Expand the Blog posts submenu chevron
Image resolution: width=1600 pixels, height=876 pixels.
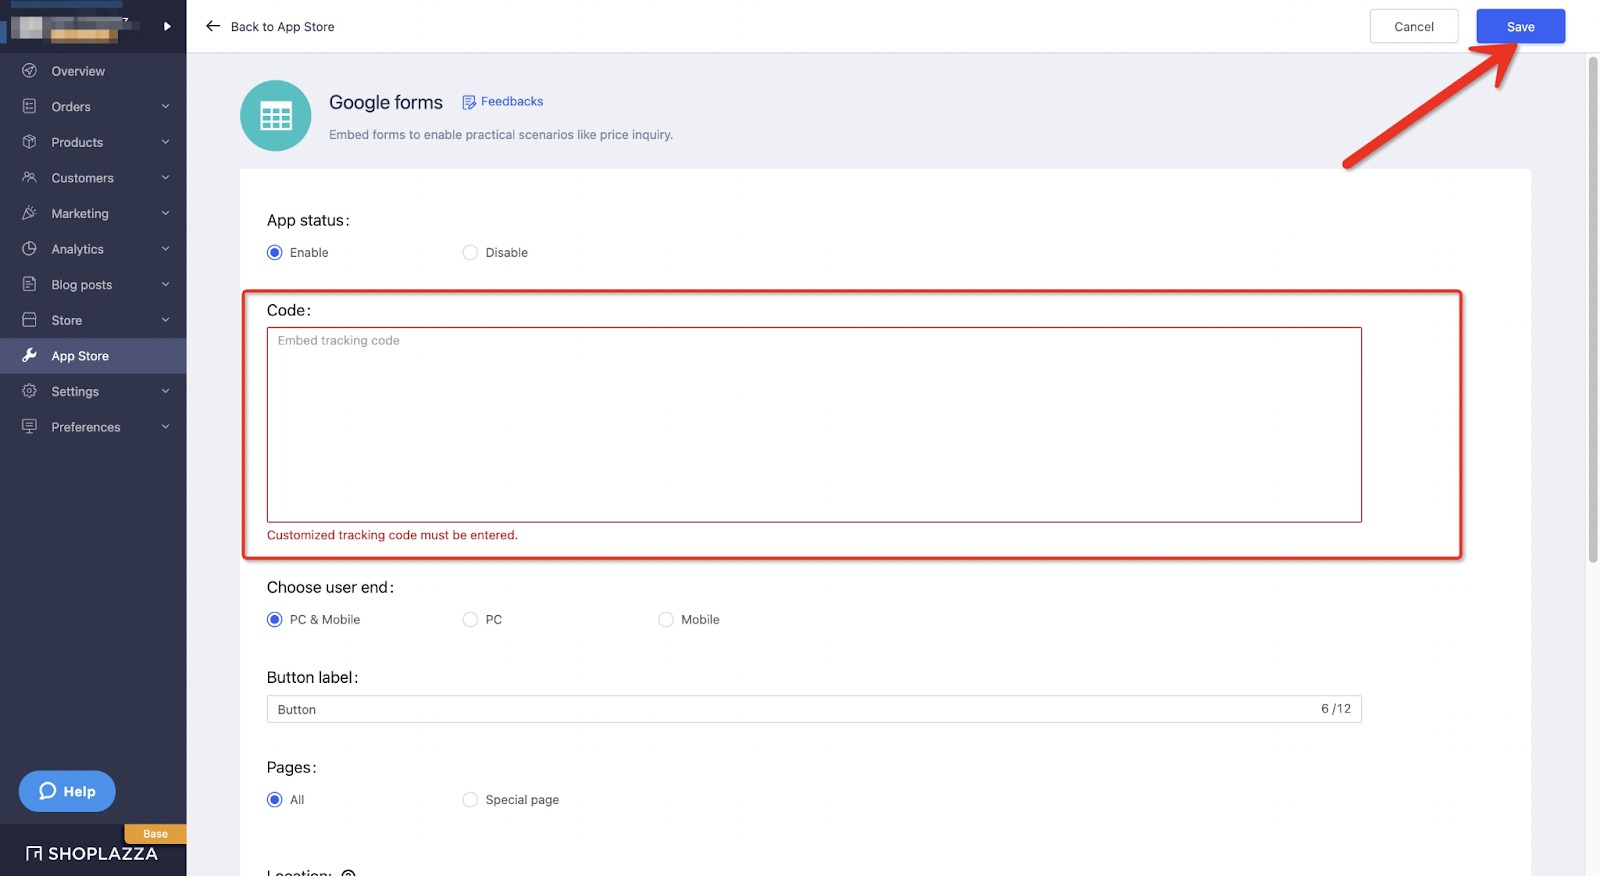(166, 284)
